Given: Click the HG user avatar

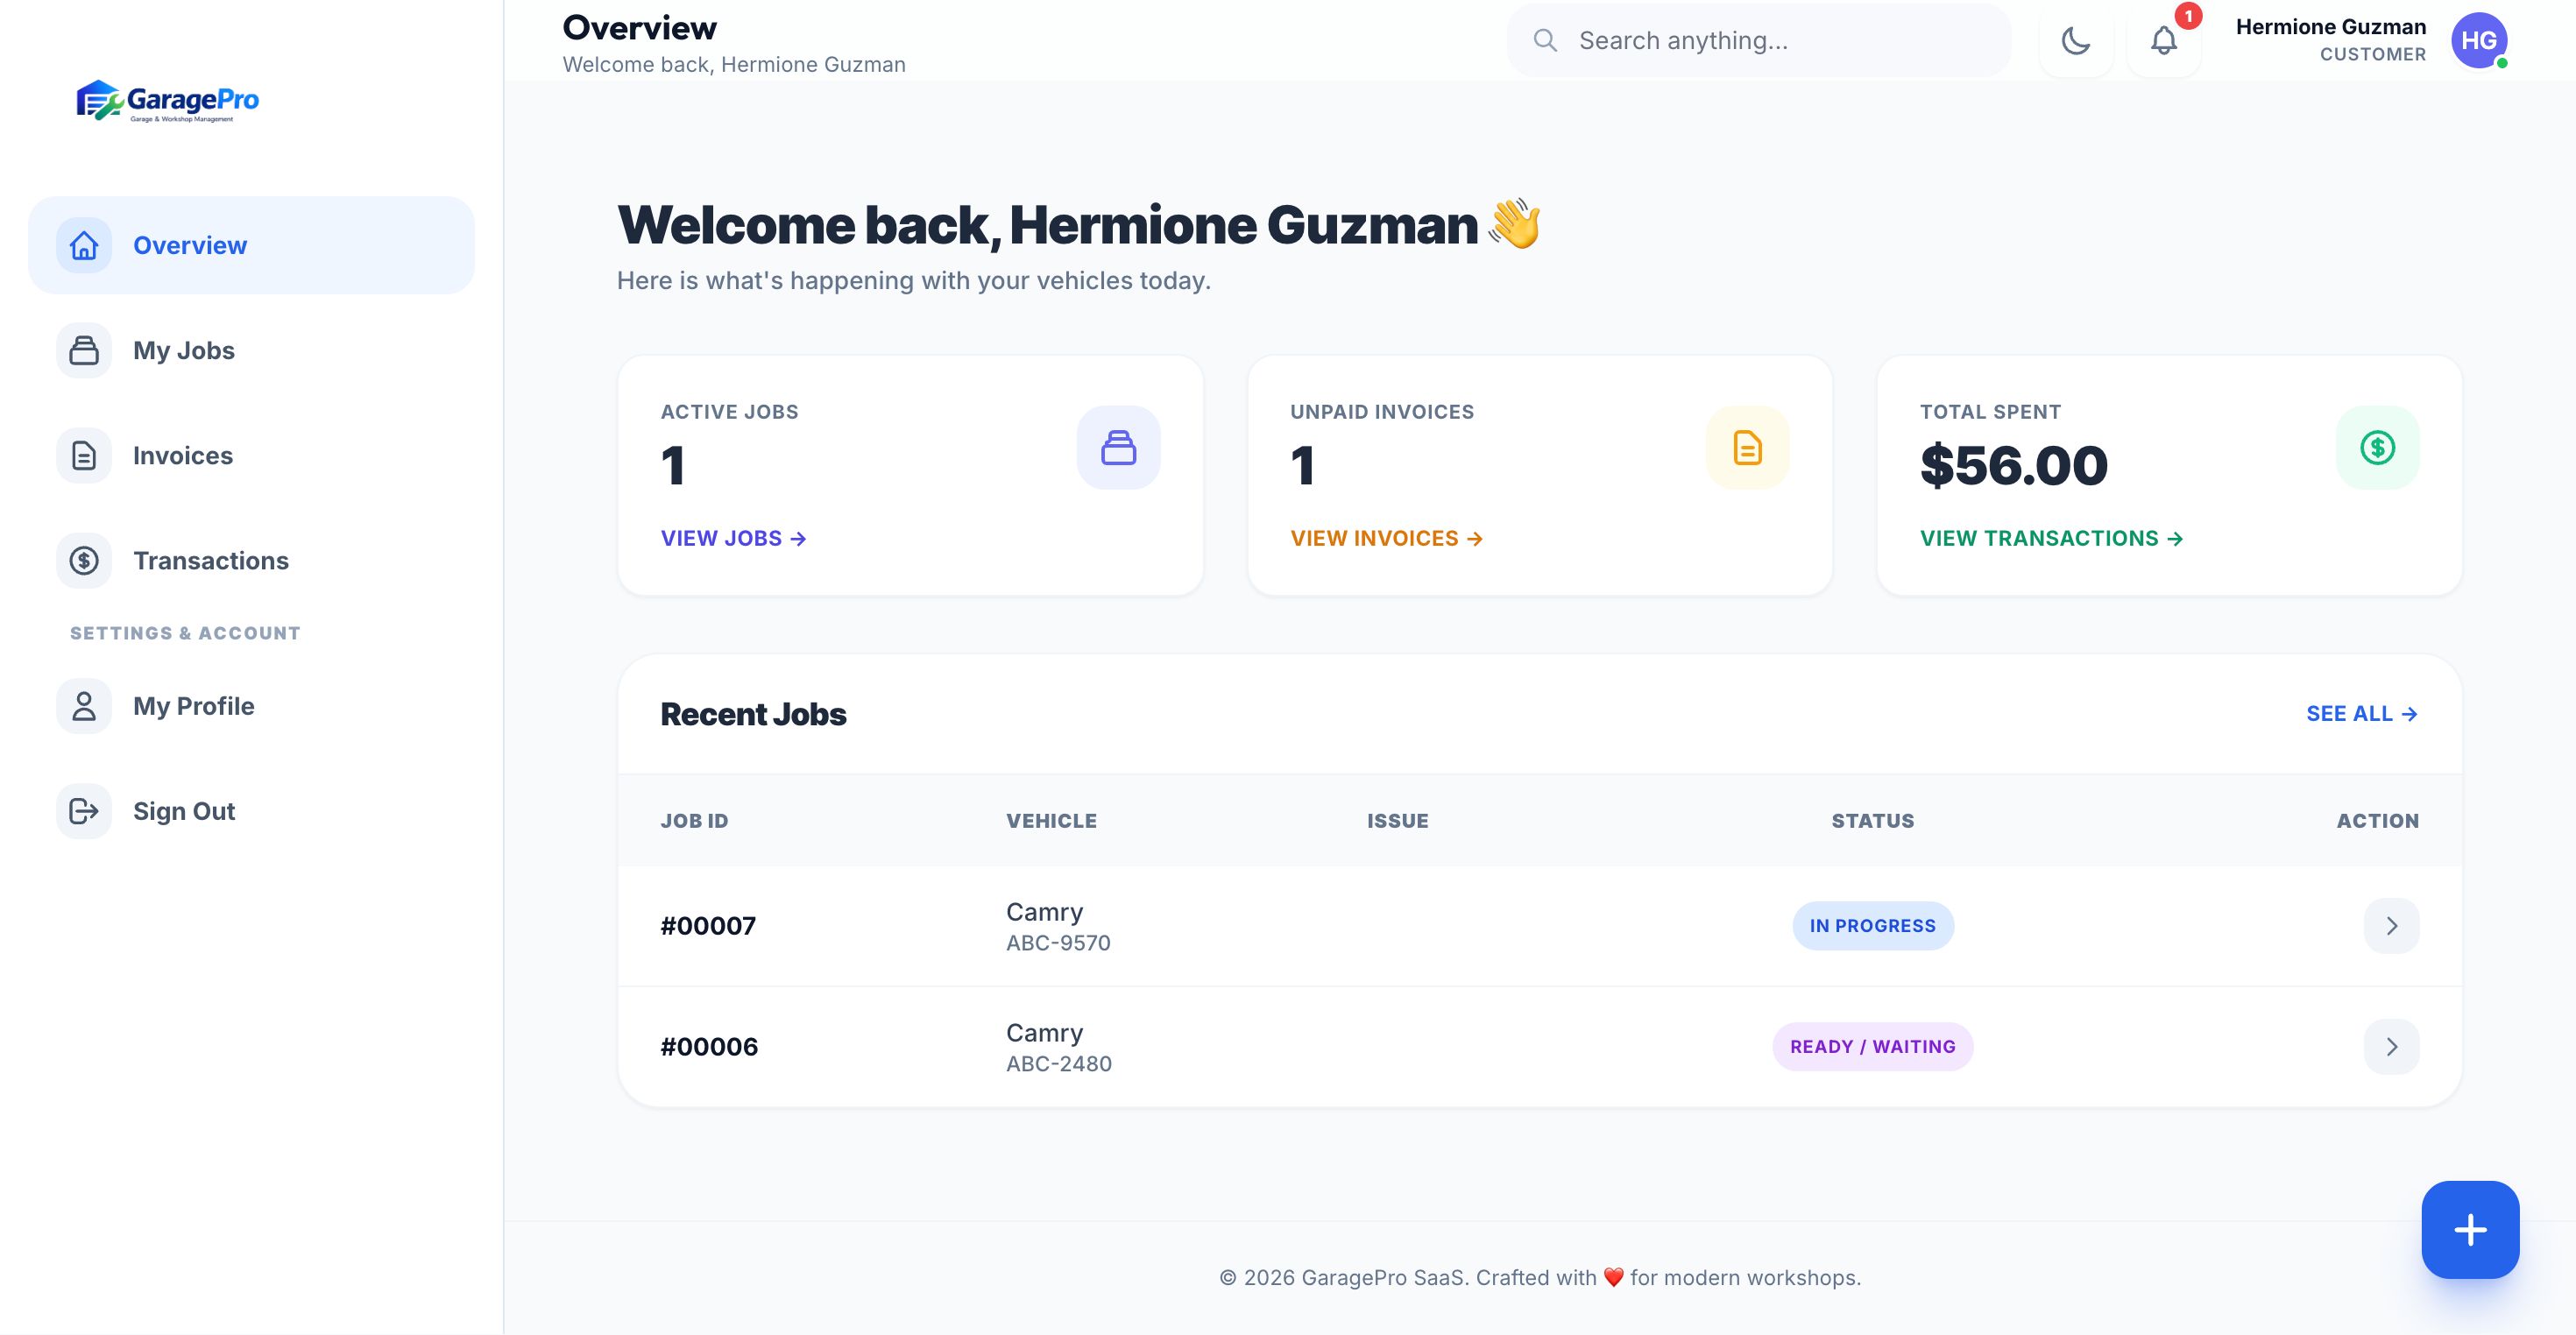Looking at the screenshot, I should point(2478,41).
